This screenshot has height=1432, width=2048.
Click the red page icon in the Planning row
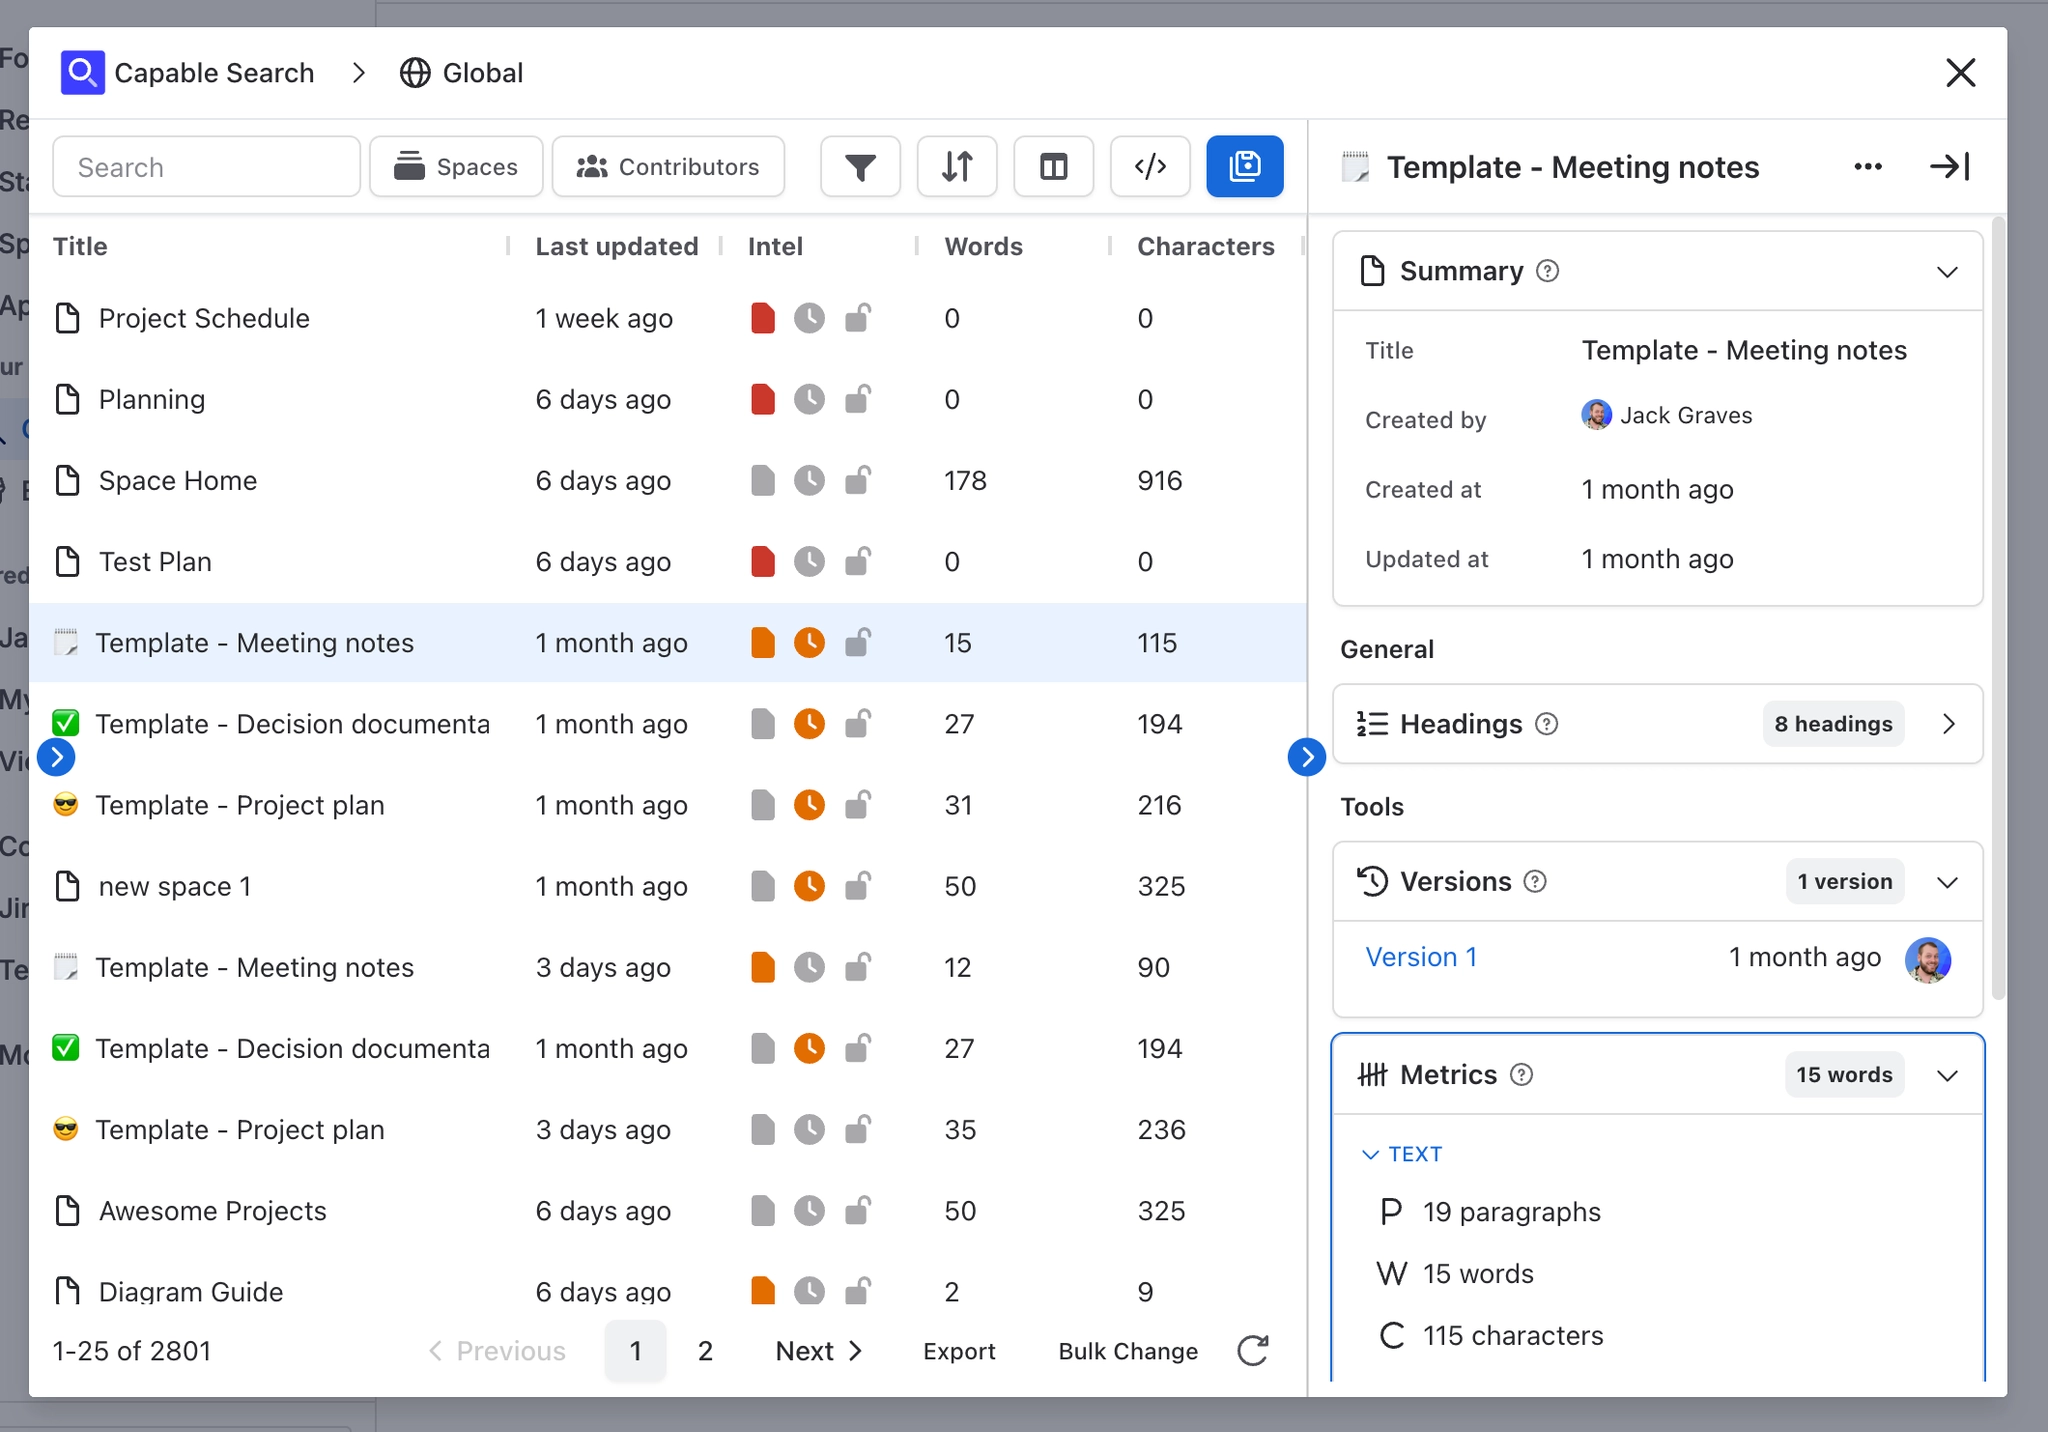[x=763, y=400]
